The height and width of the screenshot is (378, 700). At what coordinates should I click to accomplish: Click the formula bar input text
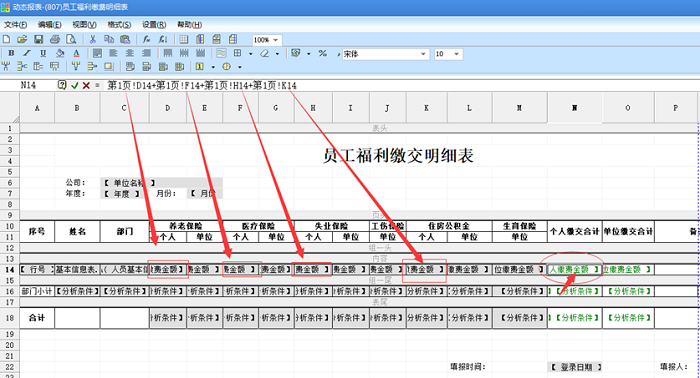pyautogui.click(x=202, y=85)
